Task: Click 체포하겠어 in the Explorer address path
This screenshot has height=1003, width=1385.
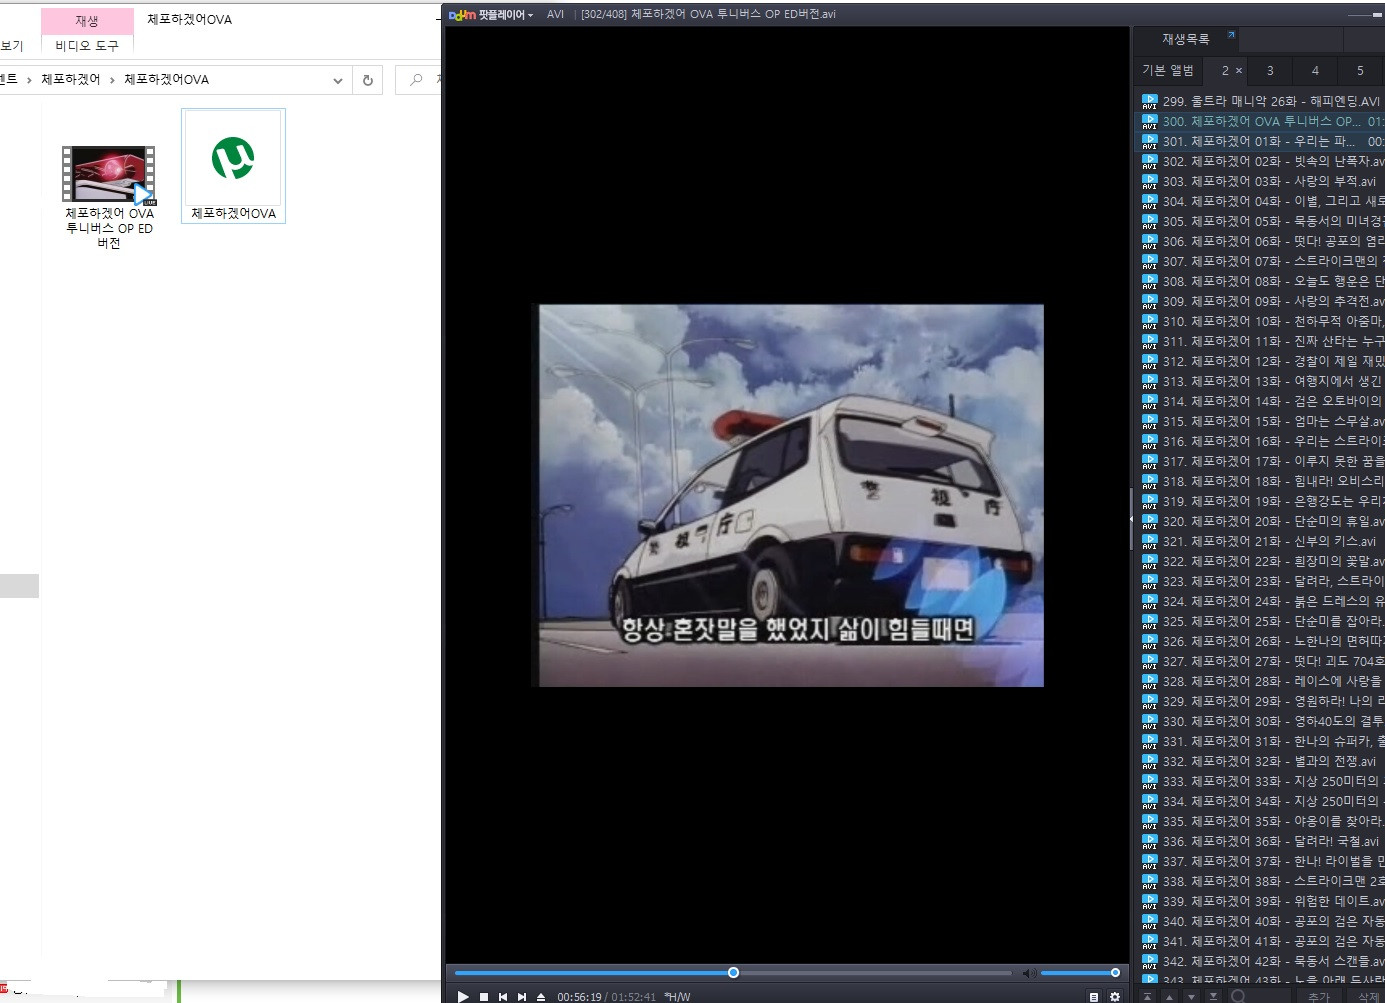Action: [70, 79]
